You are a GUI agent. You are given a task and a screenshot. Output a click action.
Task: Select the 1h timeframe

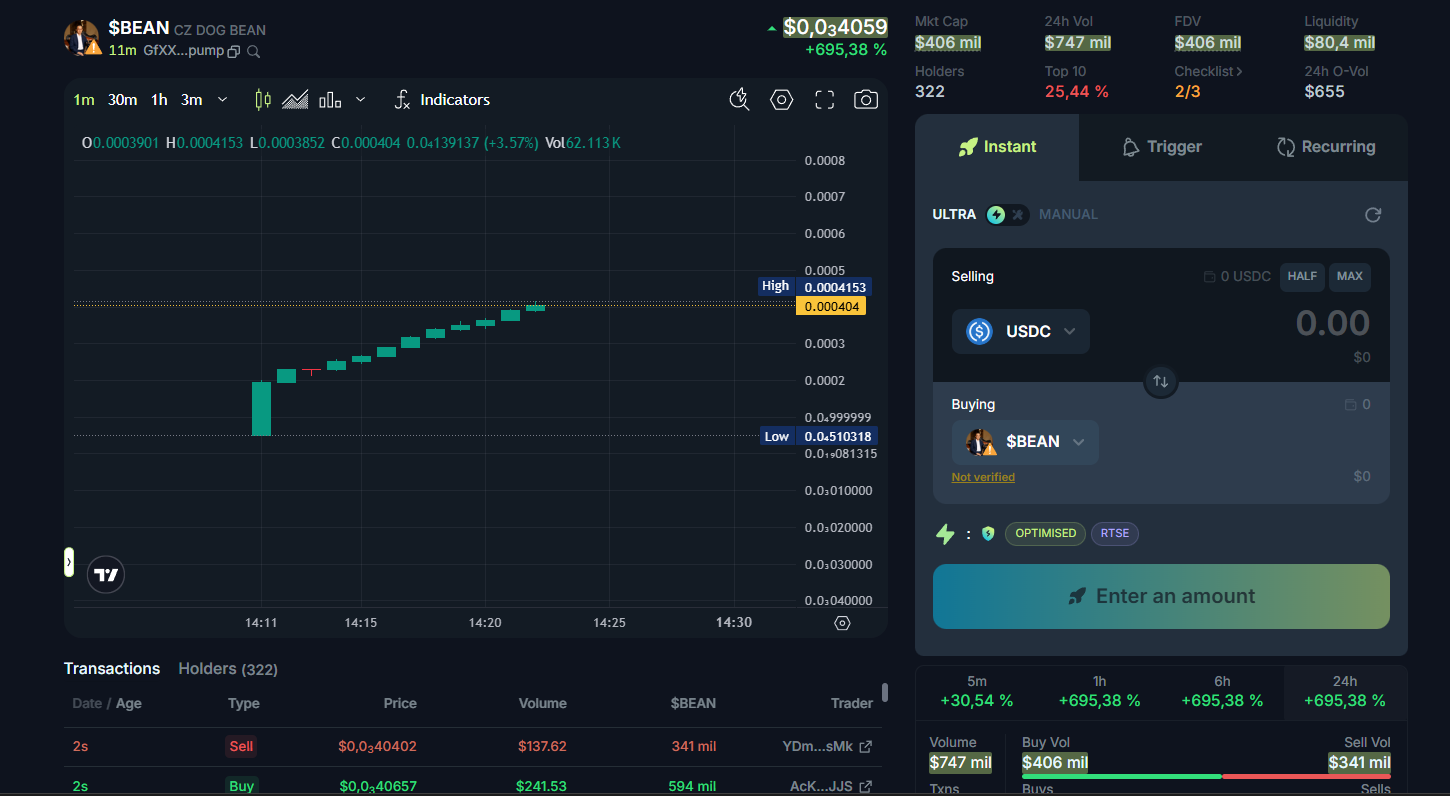tap(159, 100)
